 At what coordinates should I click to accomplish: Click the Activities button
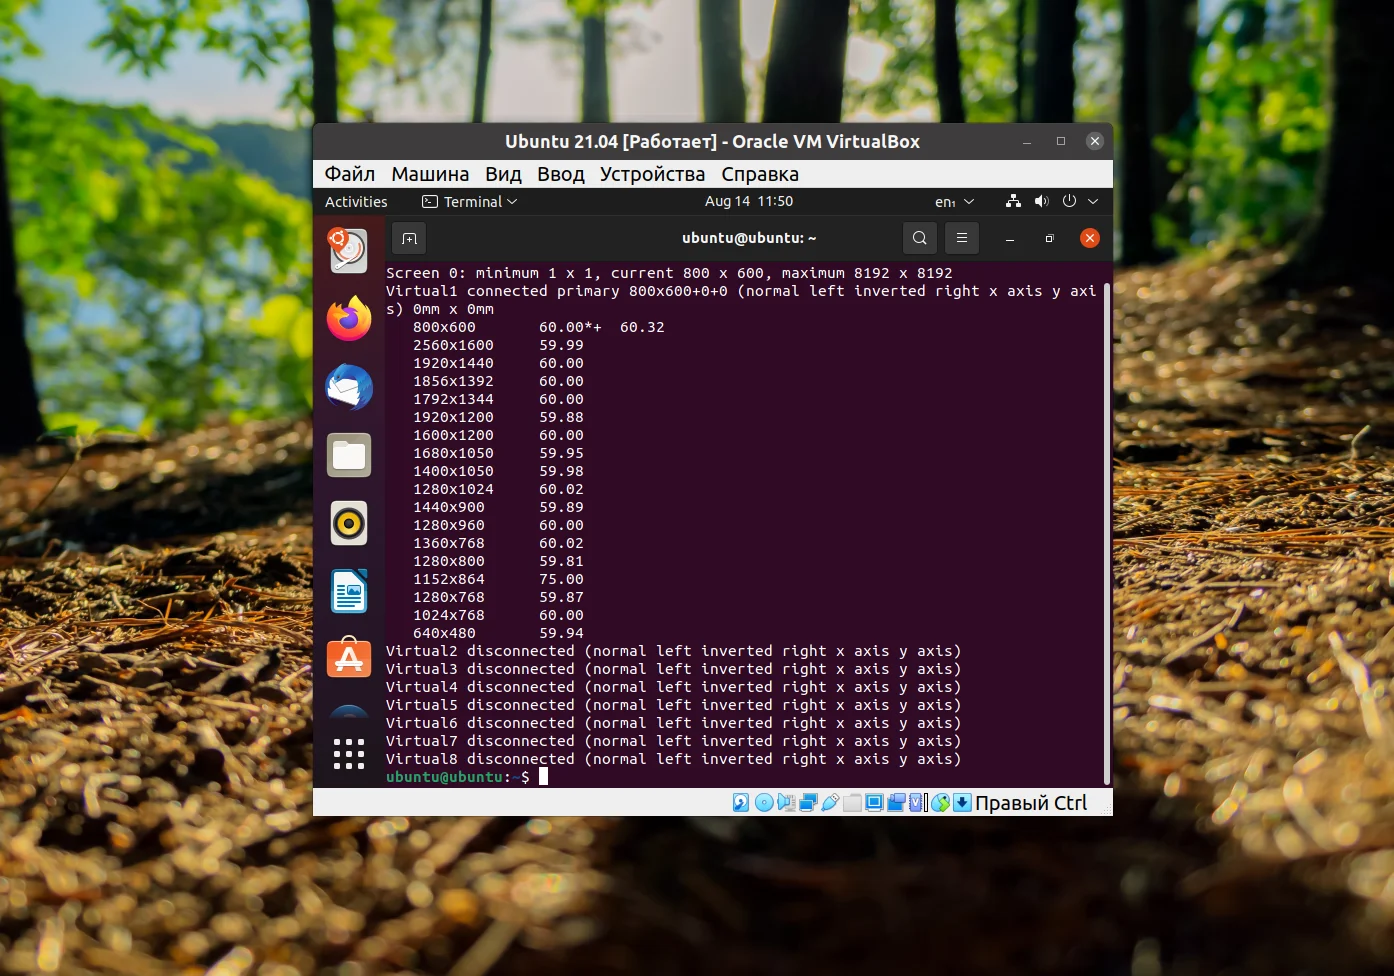pos(356,201)
